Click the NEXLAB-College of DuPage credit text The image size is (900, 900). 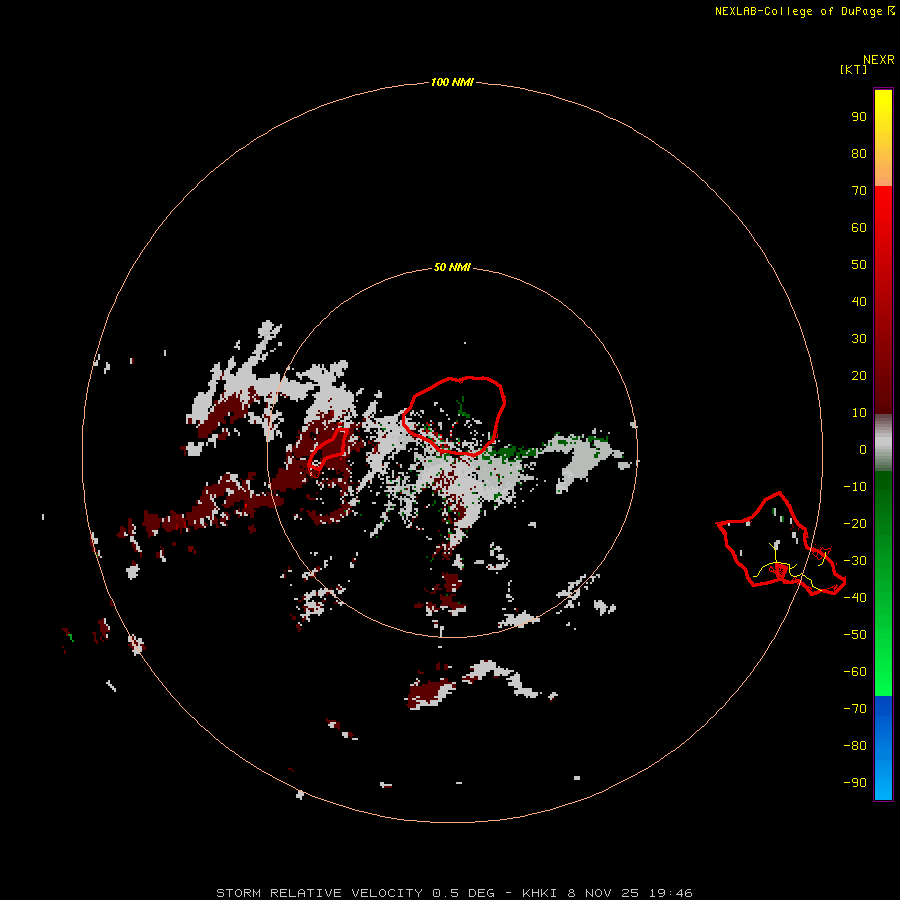[804, 11]
